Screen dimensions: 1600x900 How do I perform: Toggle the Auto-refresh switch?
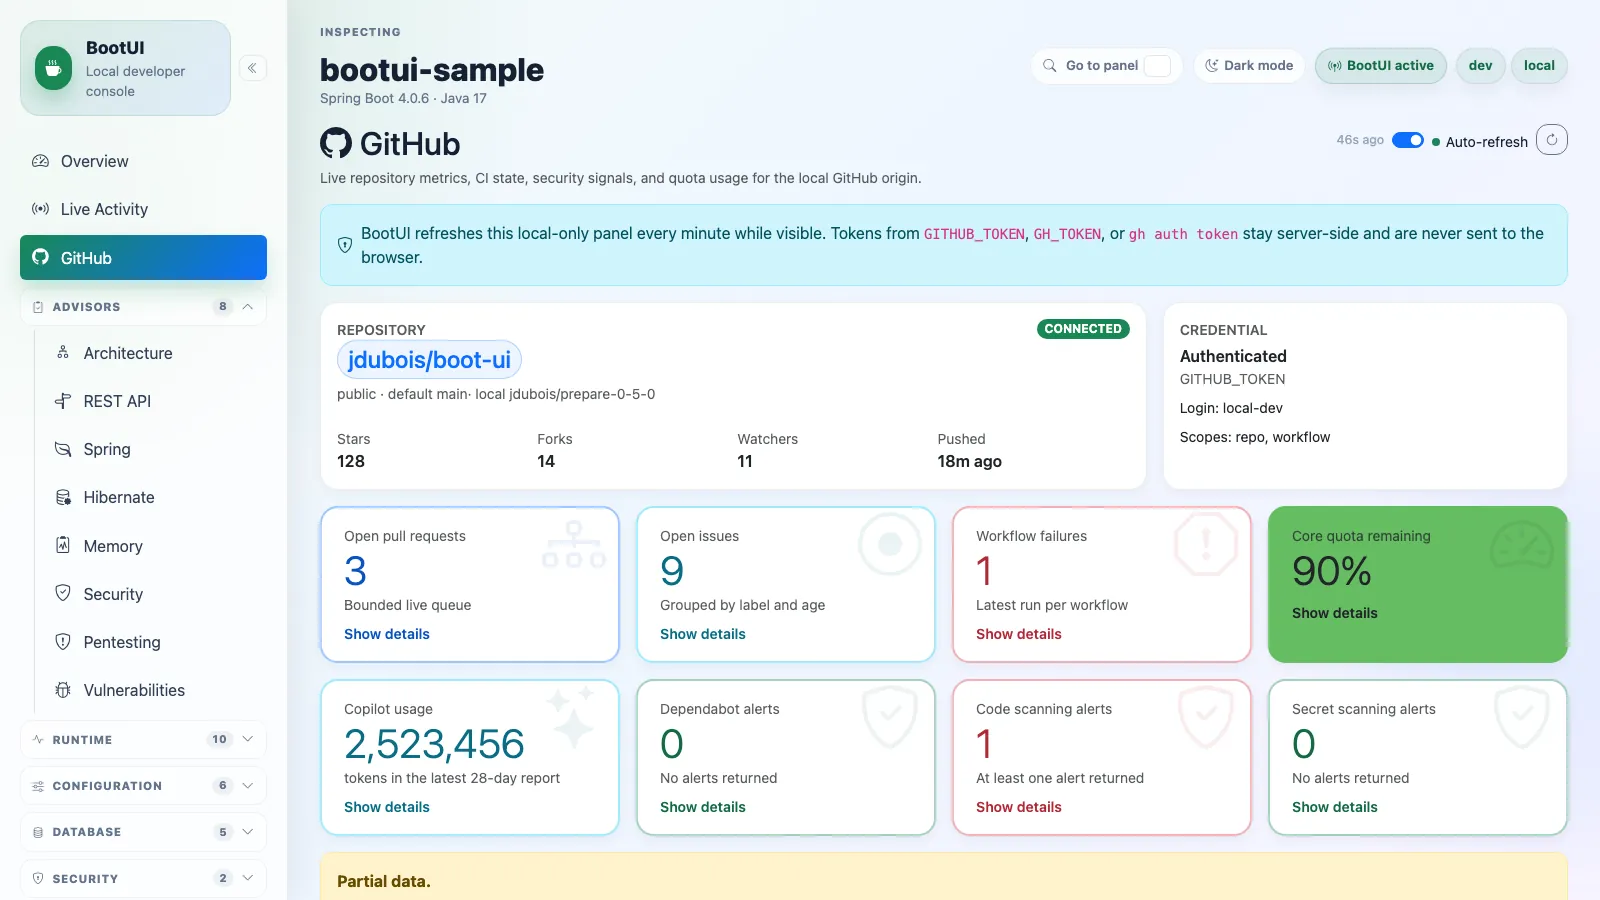(x=1408, y=140)
